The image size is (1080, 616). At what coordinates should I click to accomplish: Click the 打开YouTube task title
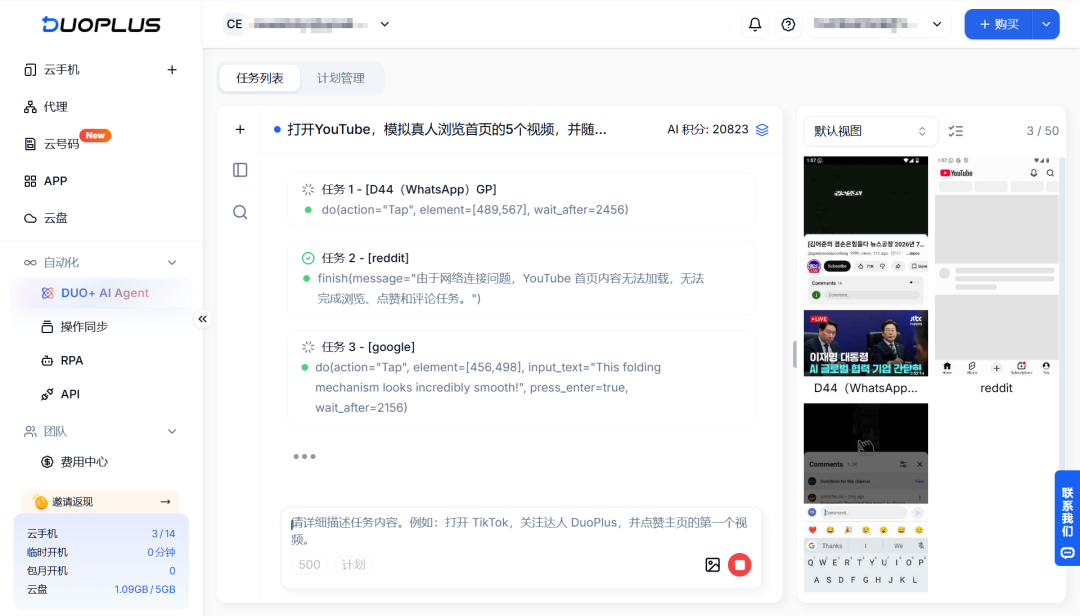447,130
